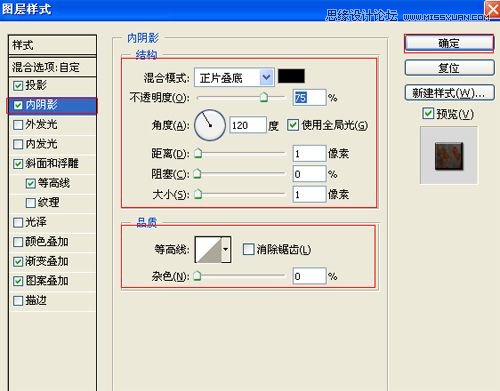Click the 杂色 value field
The height and width of the screenshot is (391, 500).
click(x=309, y=276)
